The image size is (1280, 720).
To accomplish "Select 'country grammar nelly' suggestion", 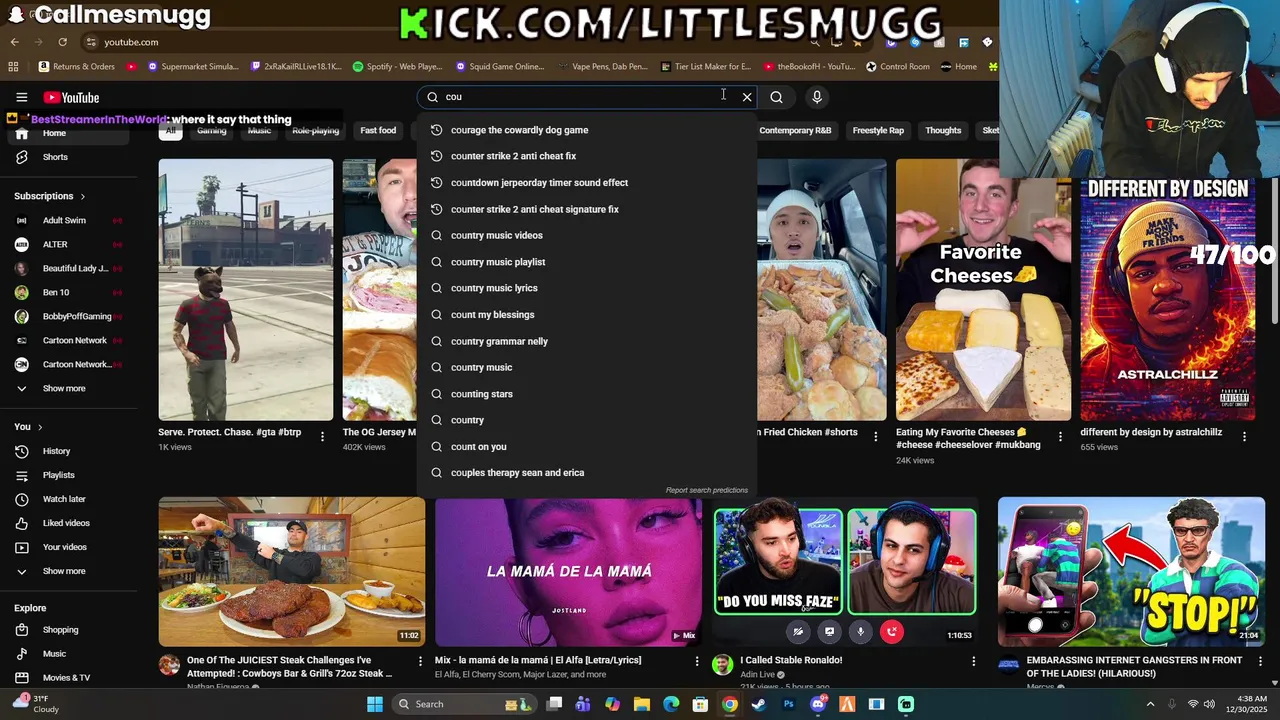I will click(x=586, y=341).
